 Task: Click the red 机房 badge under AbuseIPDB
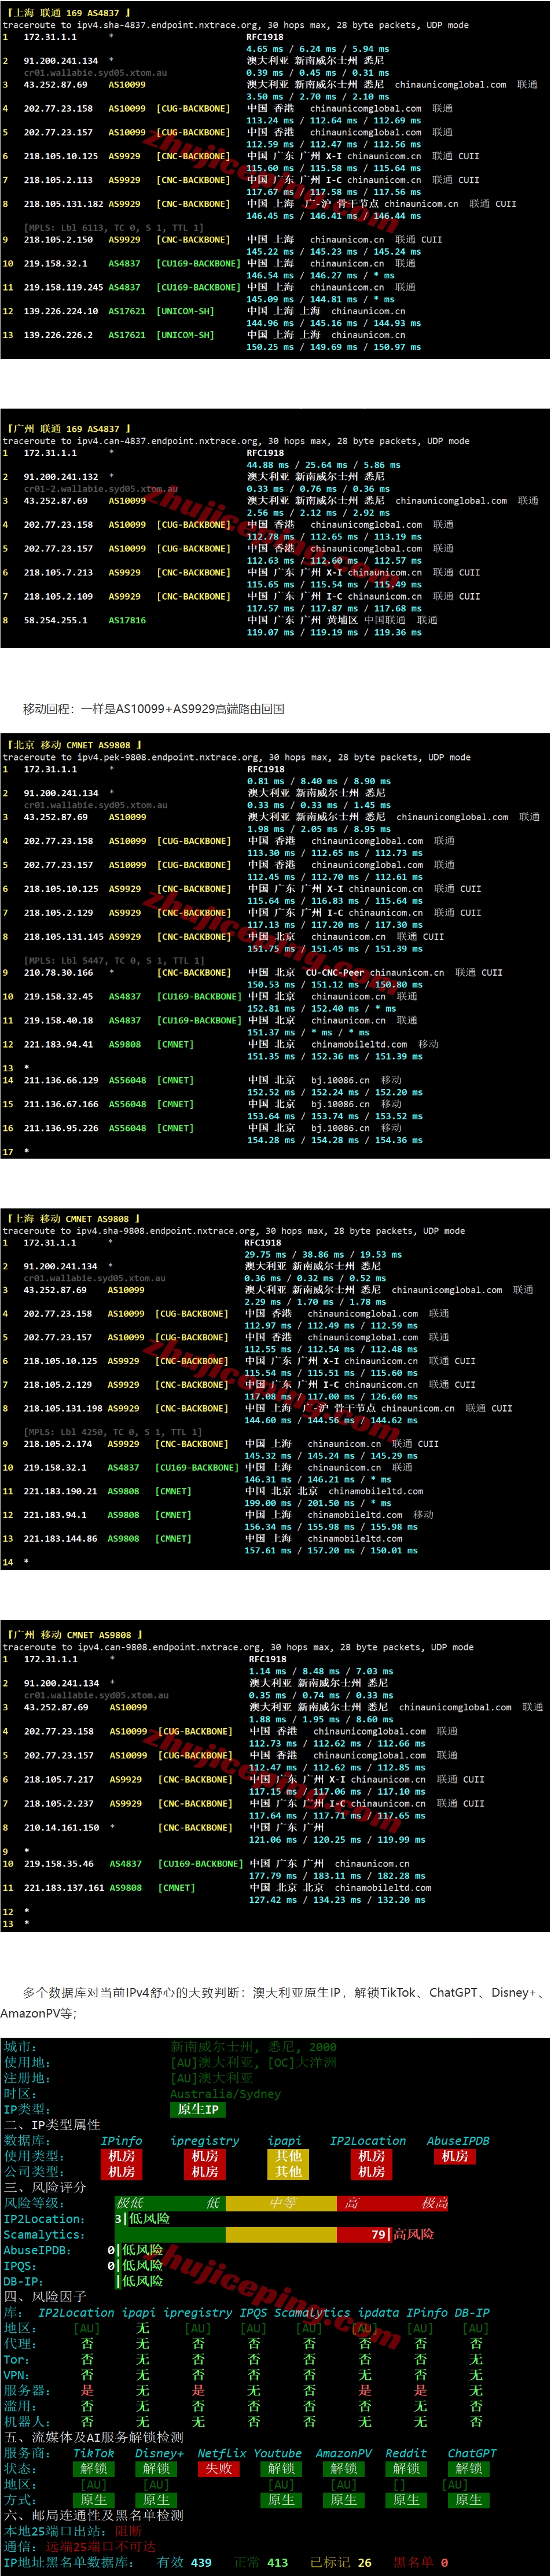(x=455, y=2156)
